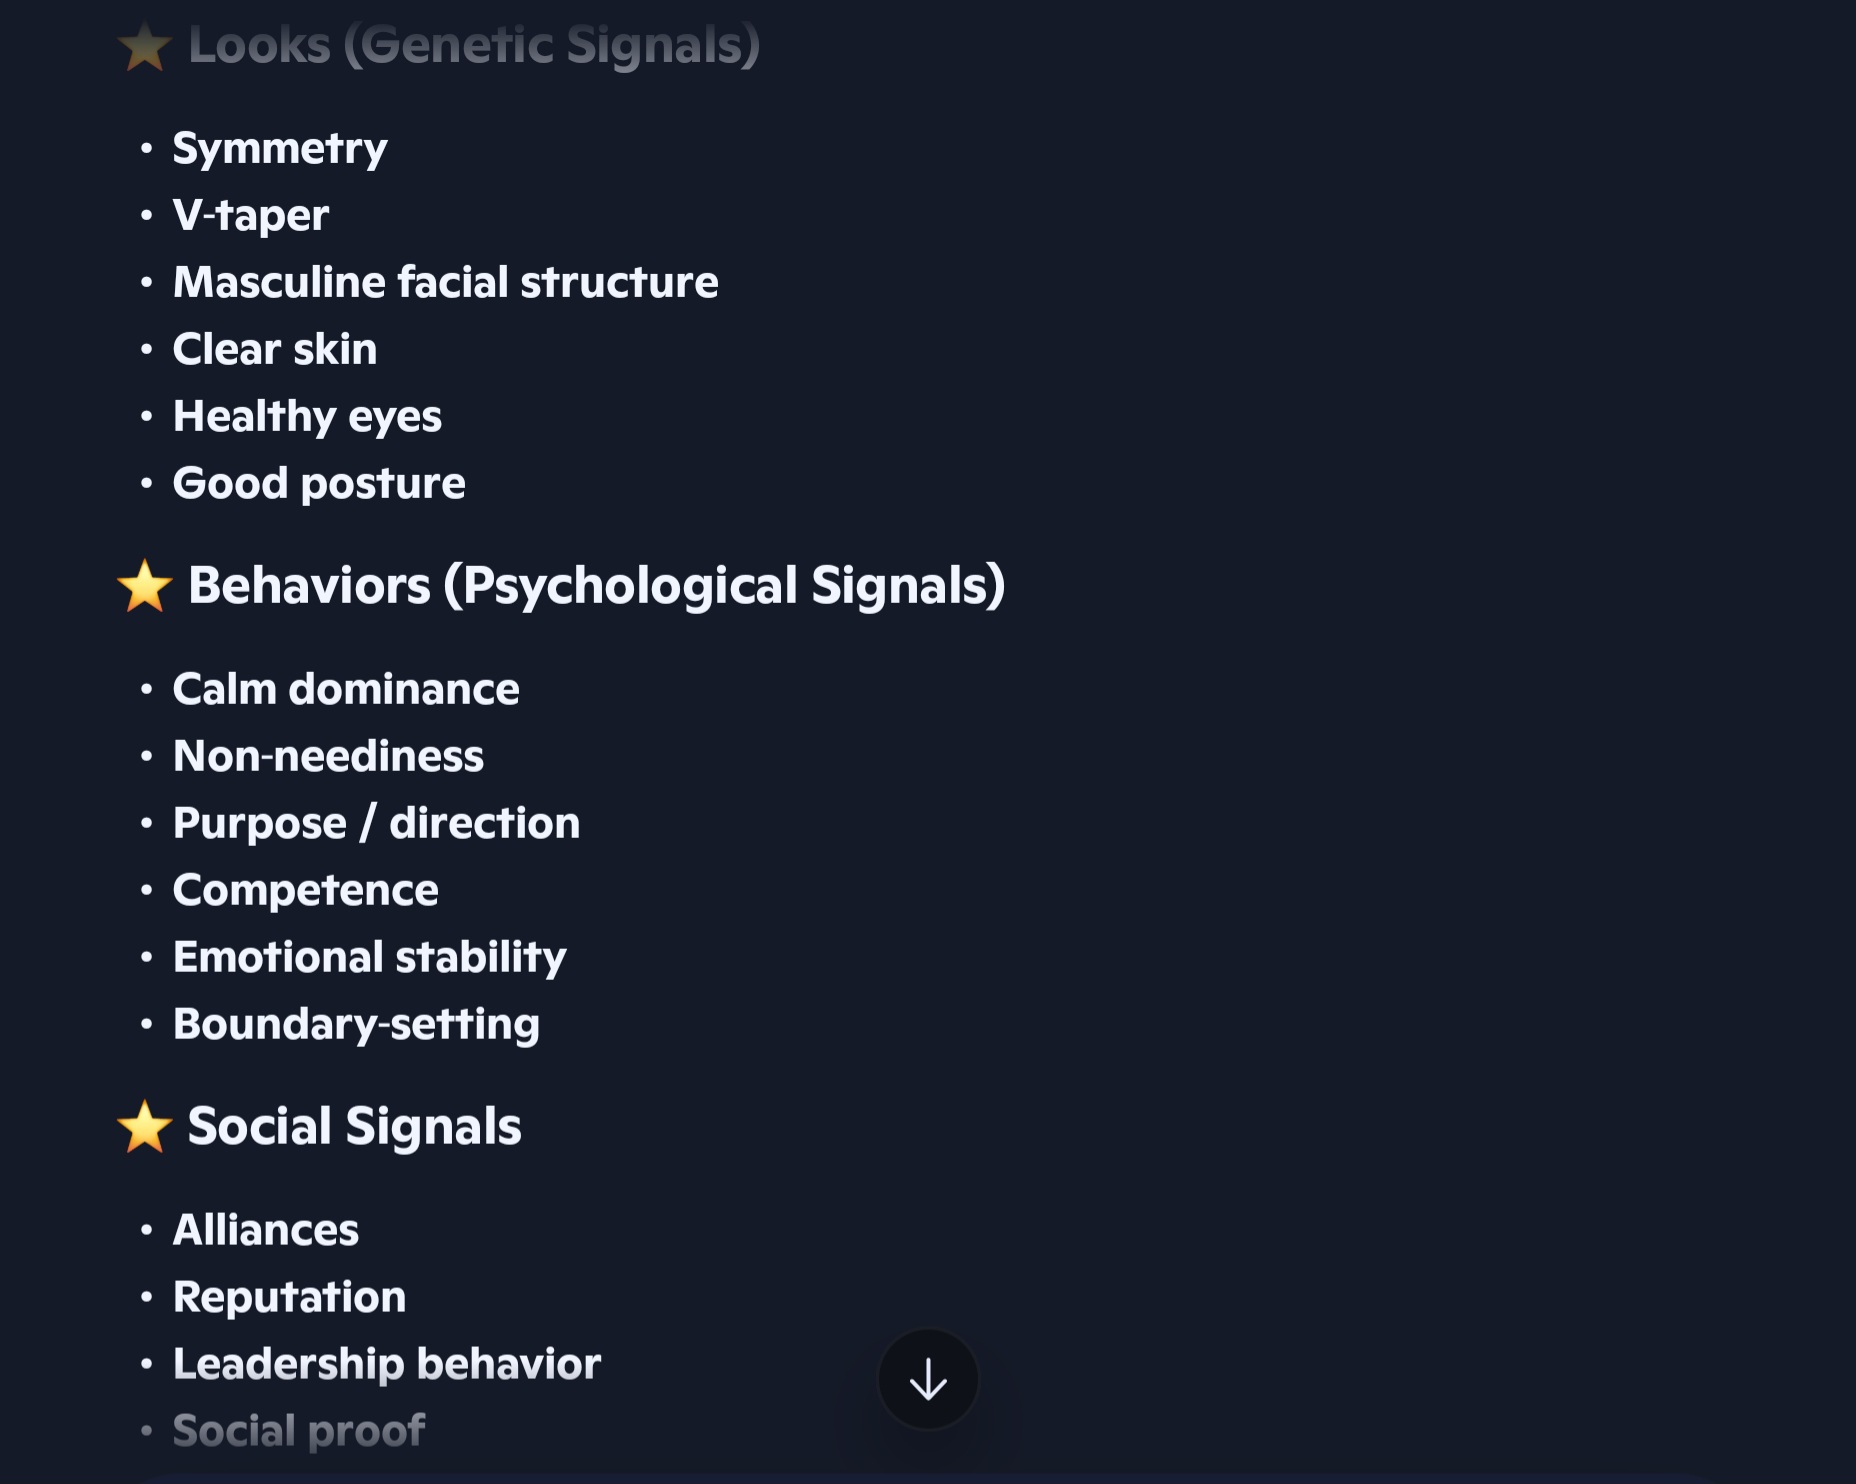Select the Behaviors (Psychological Signals) heading

[x=597, y=586]
